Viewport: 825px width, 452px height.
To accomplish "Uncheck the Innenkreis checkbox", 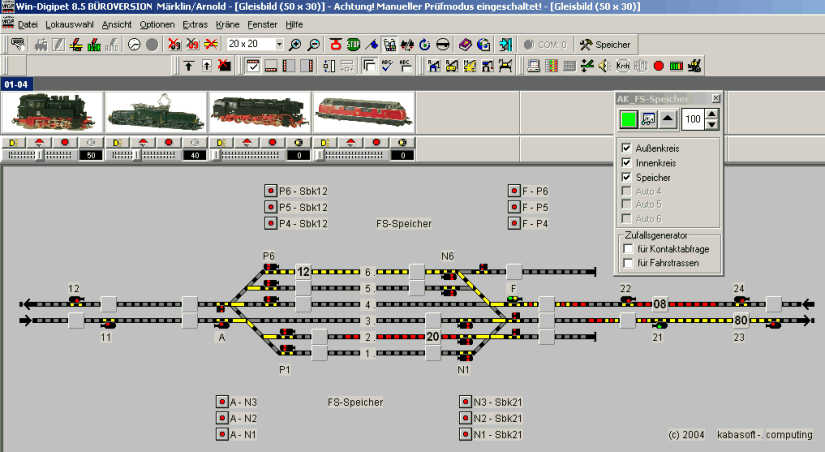I will [x=626, y=162].
